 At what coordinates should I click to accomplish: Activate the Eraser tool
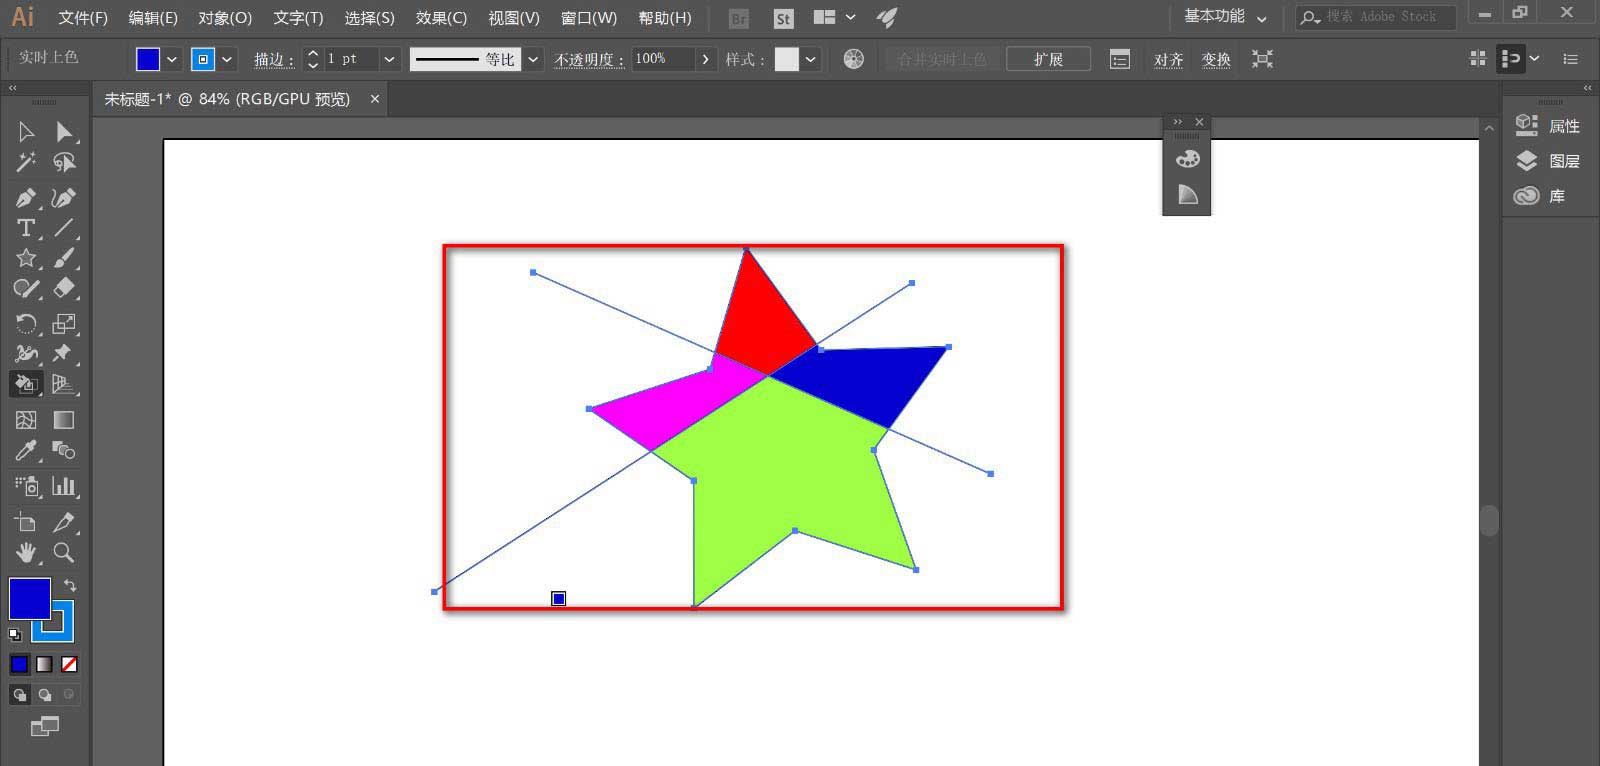64,288
